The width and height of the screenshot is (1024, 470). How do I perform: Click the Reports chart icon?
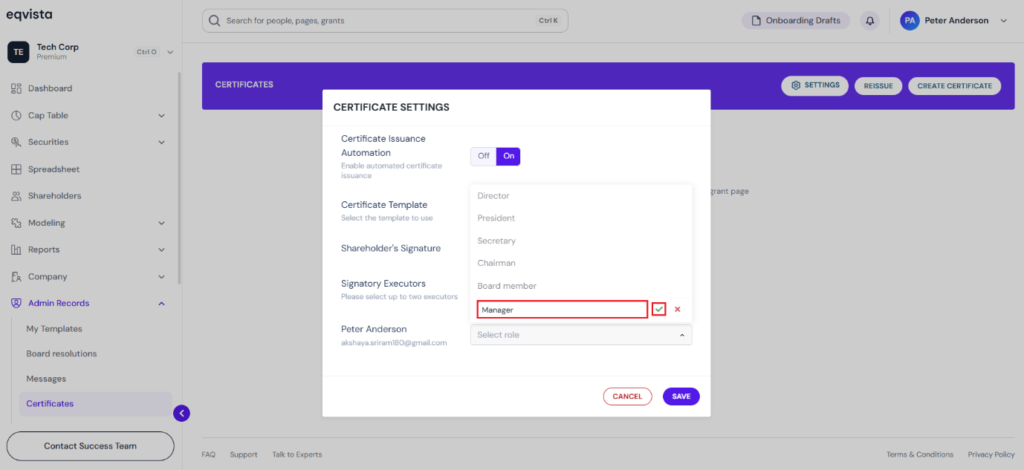[x=16, y=250]
